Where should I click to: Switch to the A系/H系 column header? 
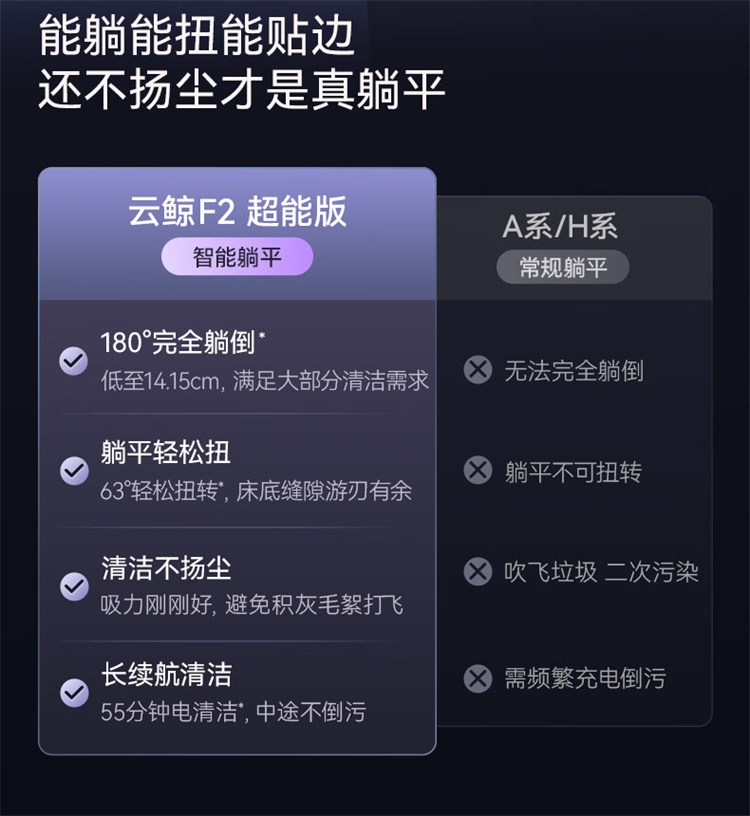coord(560,227)
